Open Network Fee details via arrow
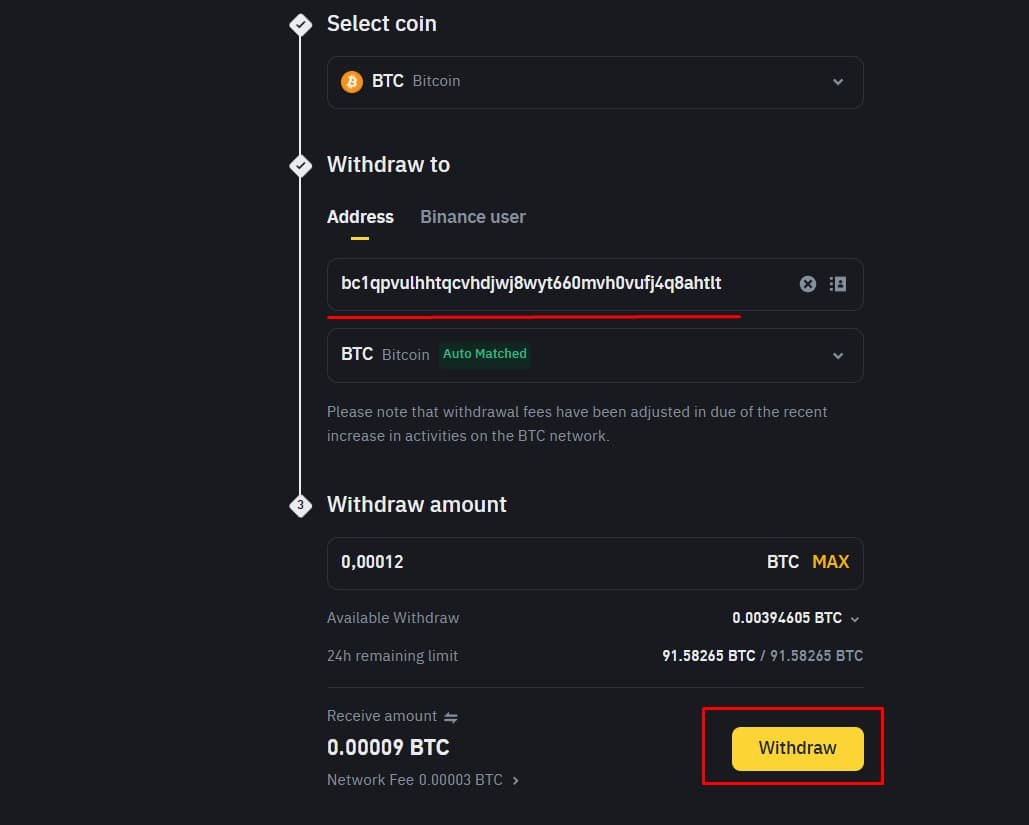The height and width of the screenshot is (825, 1029). click(x=515, y=780)
